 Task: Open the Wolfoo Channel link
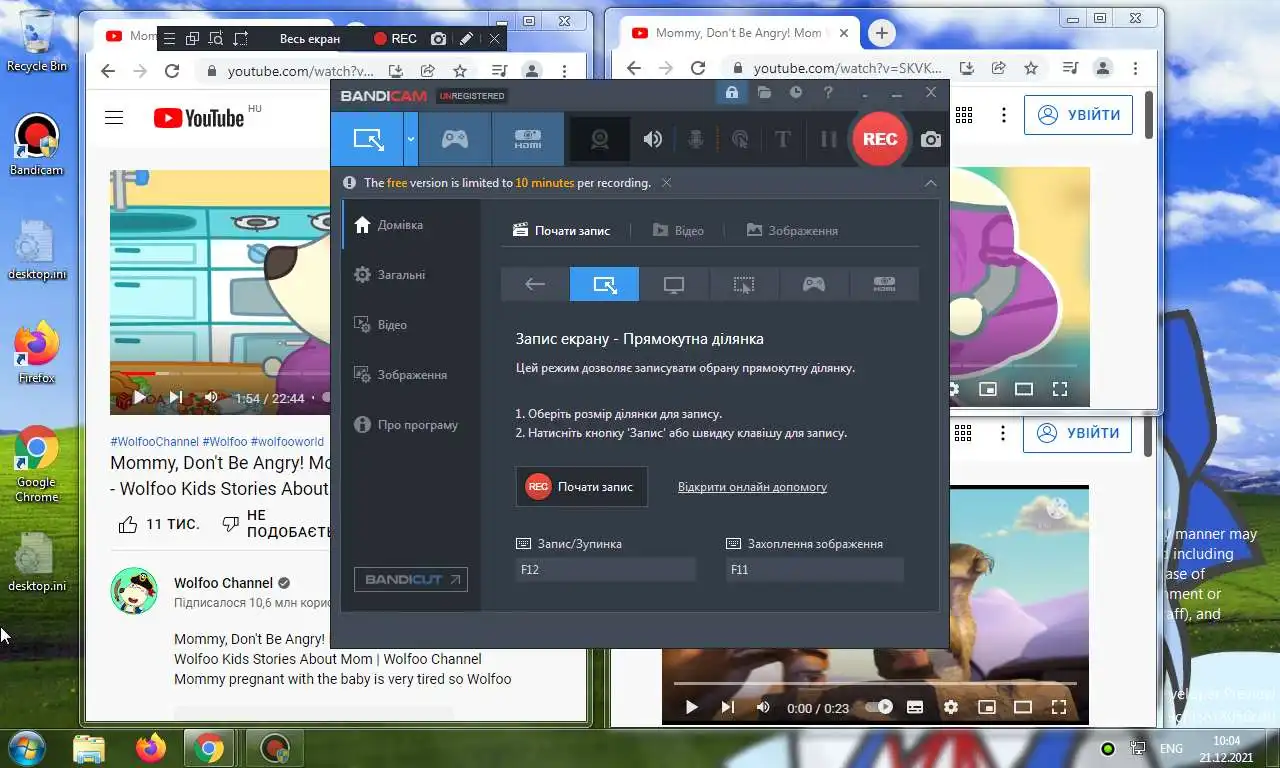[x=223, y=583]
